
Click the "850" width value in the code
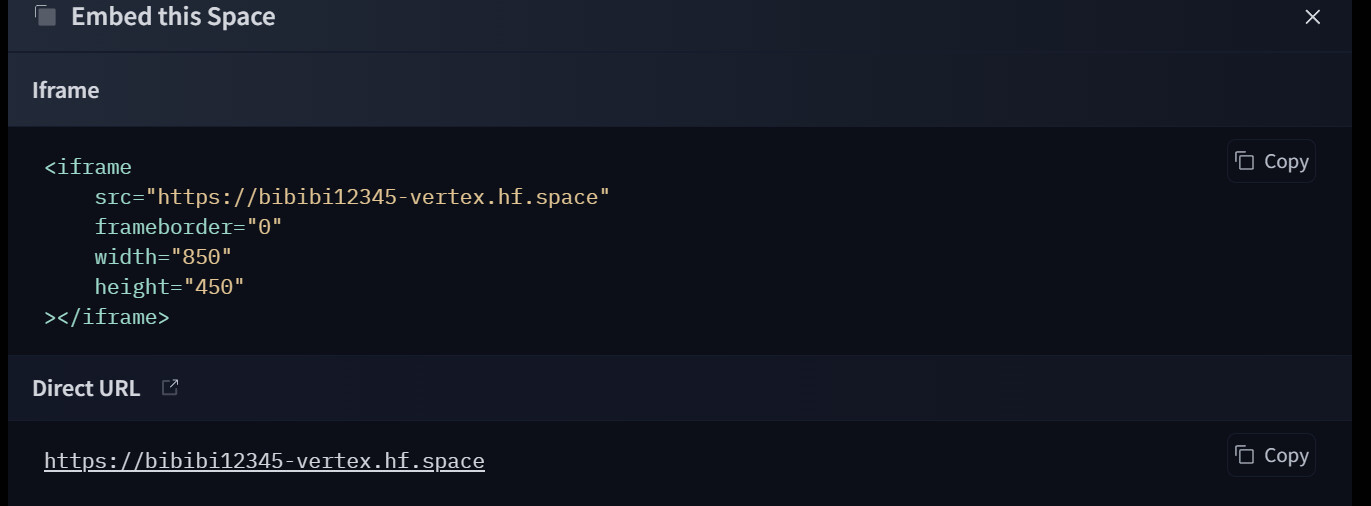(201, 257)
